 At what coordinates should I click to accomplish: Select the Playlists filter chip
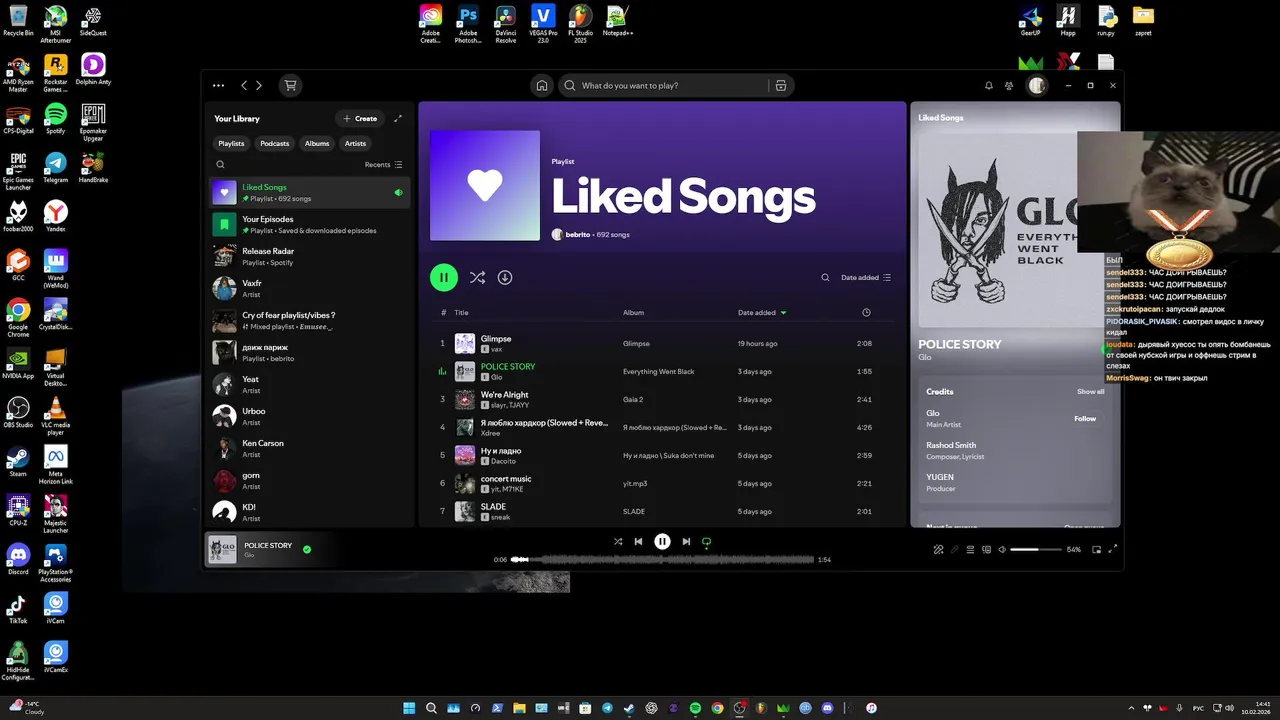pos(231,143)
